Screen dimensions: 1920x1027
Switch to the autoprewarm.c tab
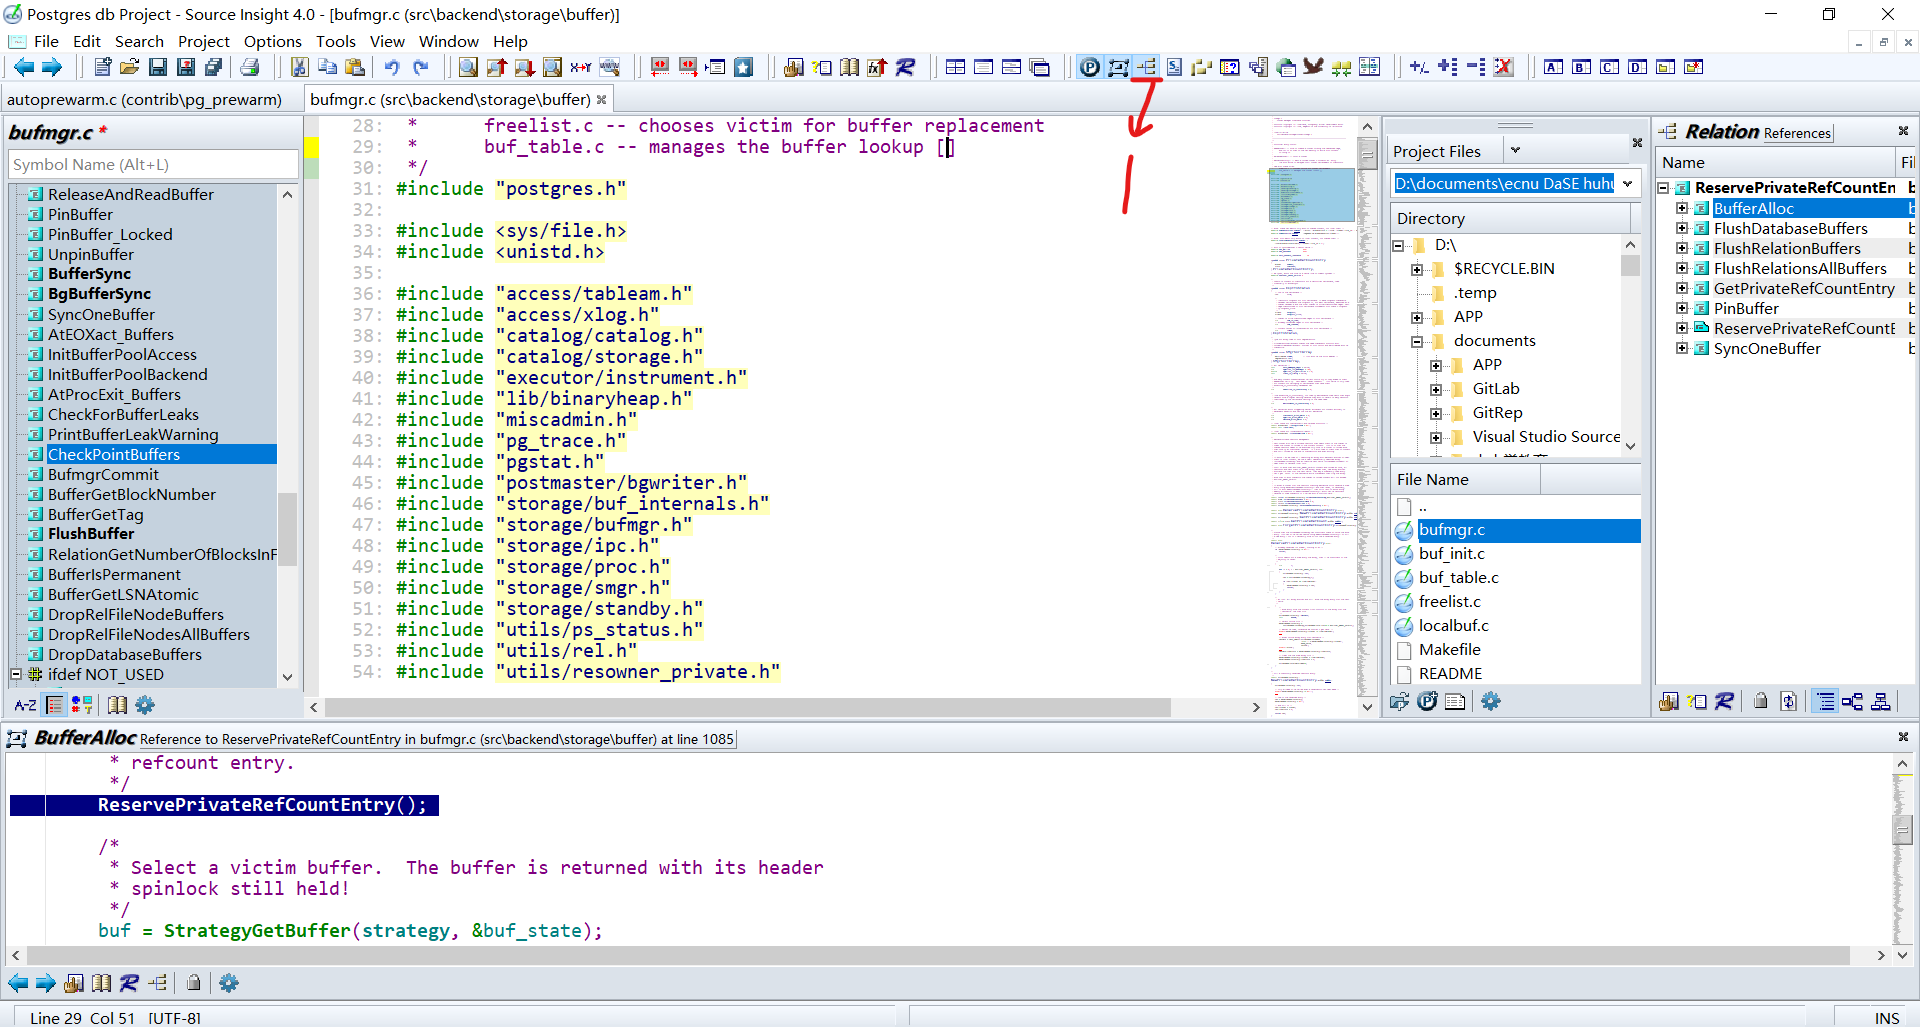[x=145, y=99]
